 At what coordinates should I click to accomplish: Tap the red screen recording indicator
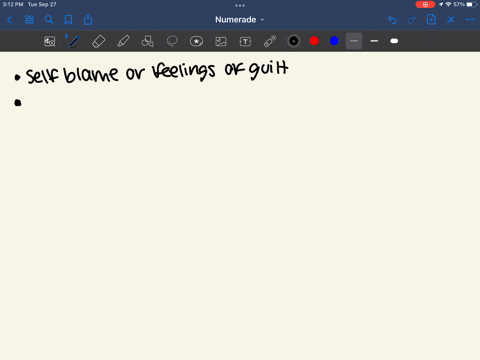point(425,5)
